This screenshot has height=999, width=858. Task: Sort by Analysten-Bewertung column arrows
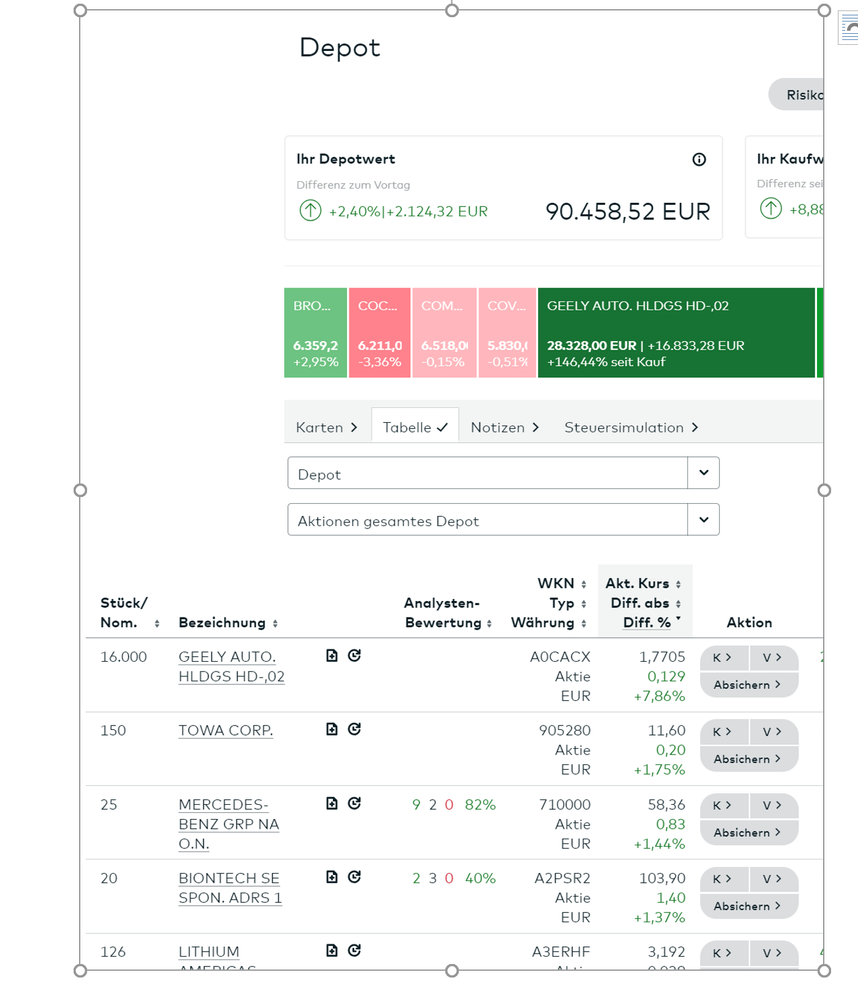(489, 624)
